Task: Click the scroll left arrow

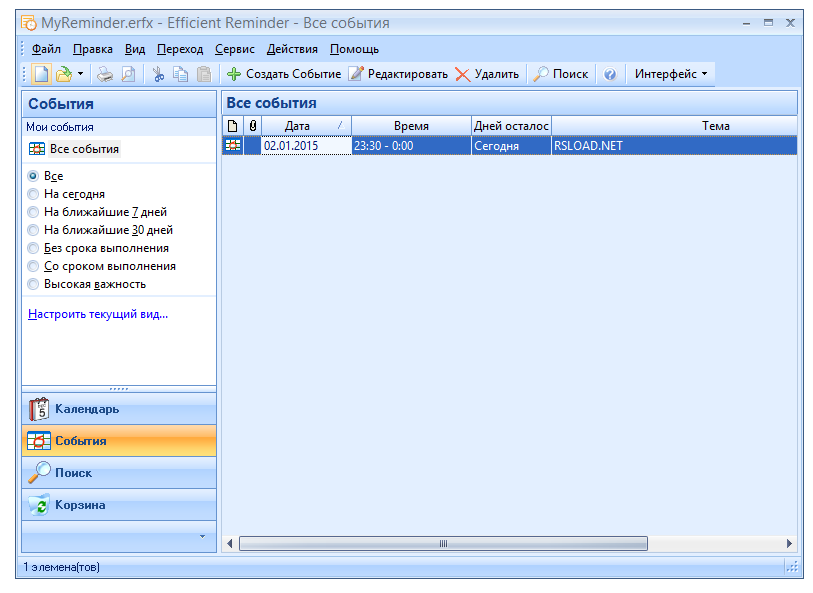Action: tap(230, 544)
